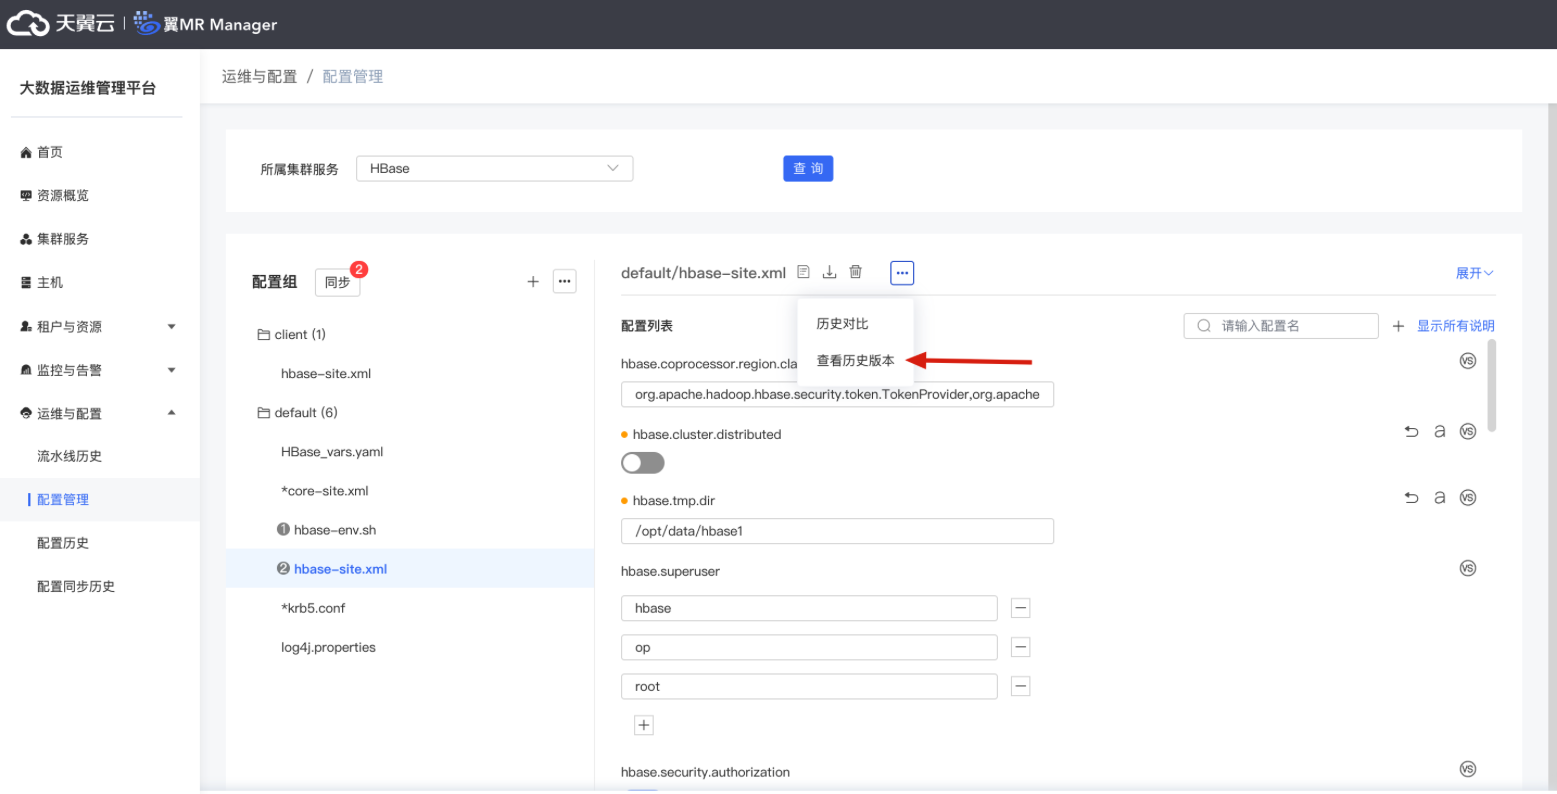Screen dimensions: 1557x794
Task: Click the more options button next to trash icon
Action: [902, 273]
